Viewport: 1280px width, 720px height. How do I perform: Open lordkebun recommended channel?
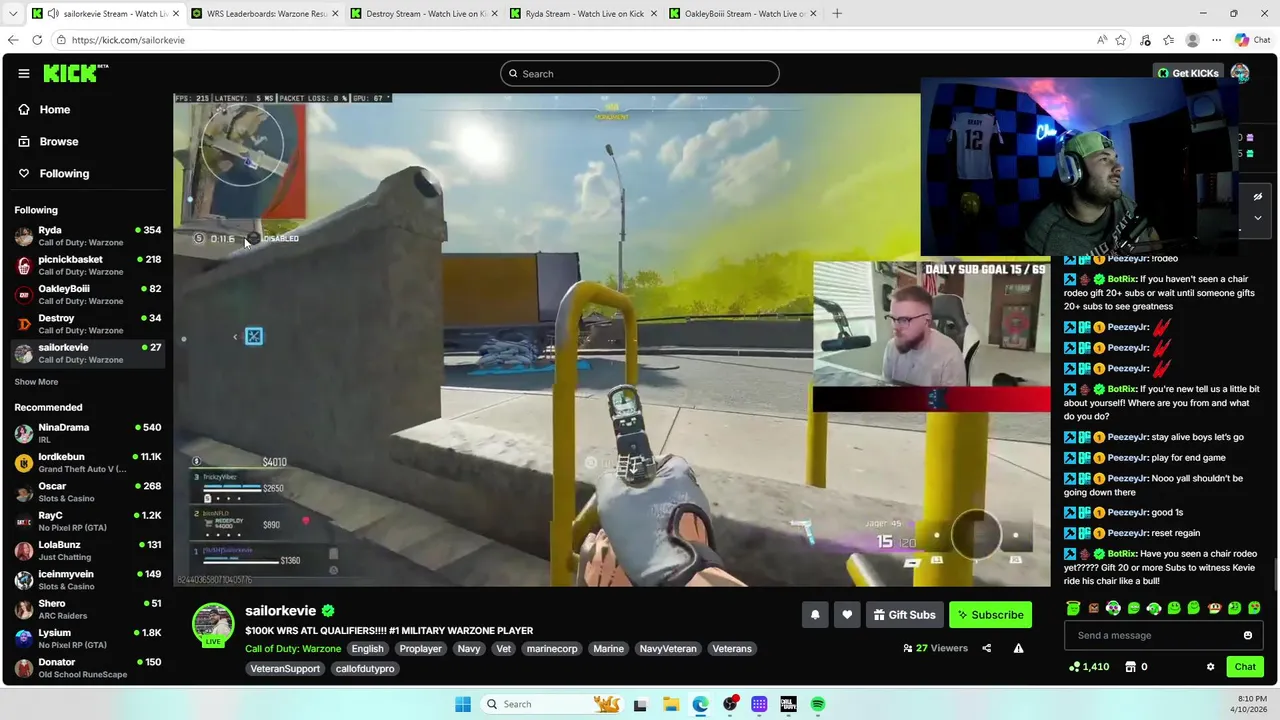tap(88, 463)
